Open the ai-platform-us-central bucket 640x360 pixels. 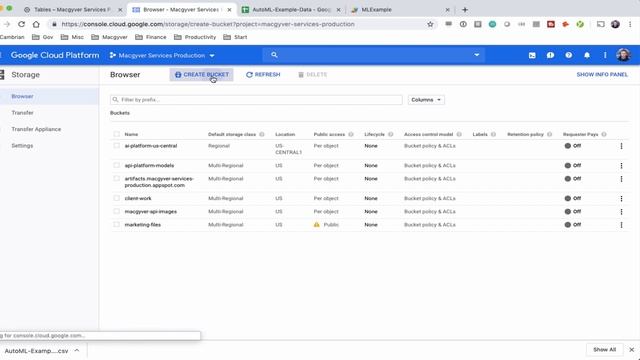(x=151, y=146)
